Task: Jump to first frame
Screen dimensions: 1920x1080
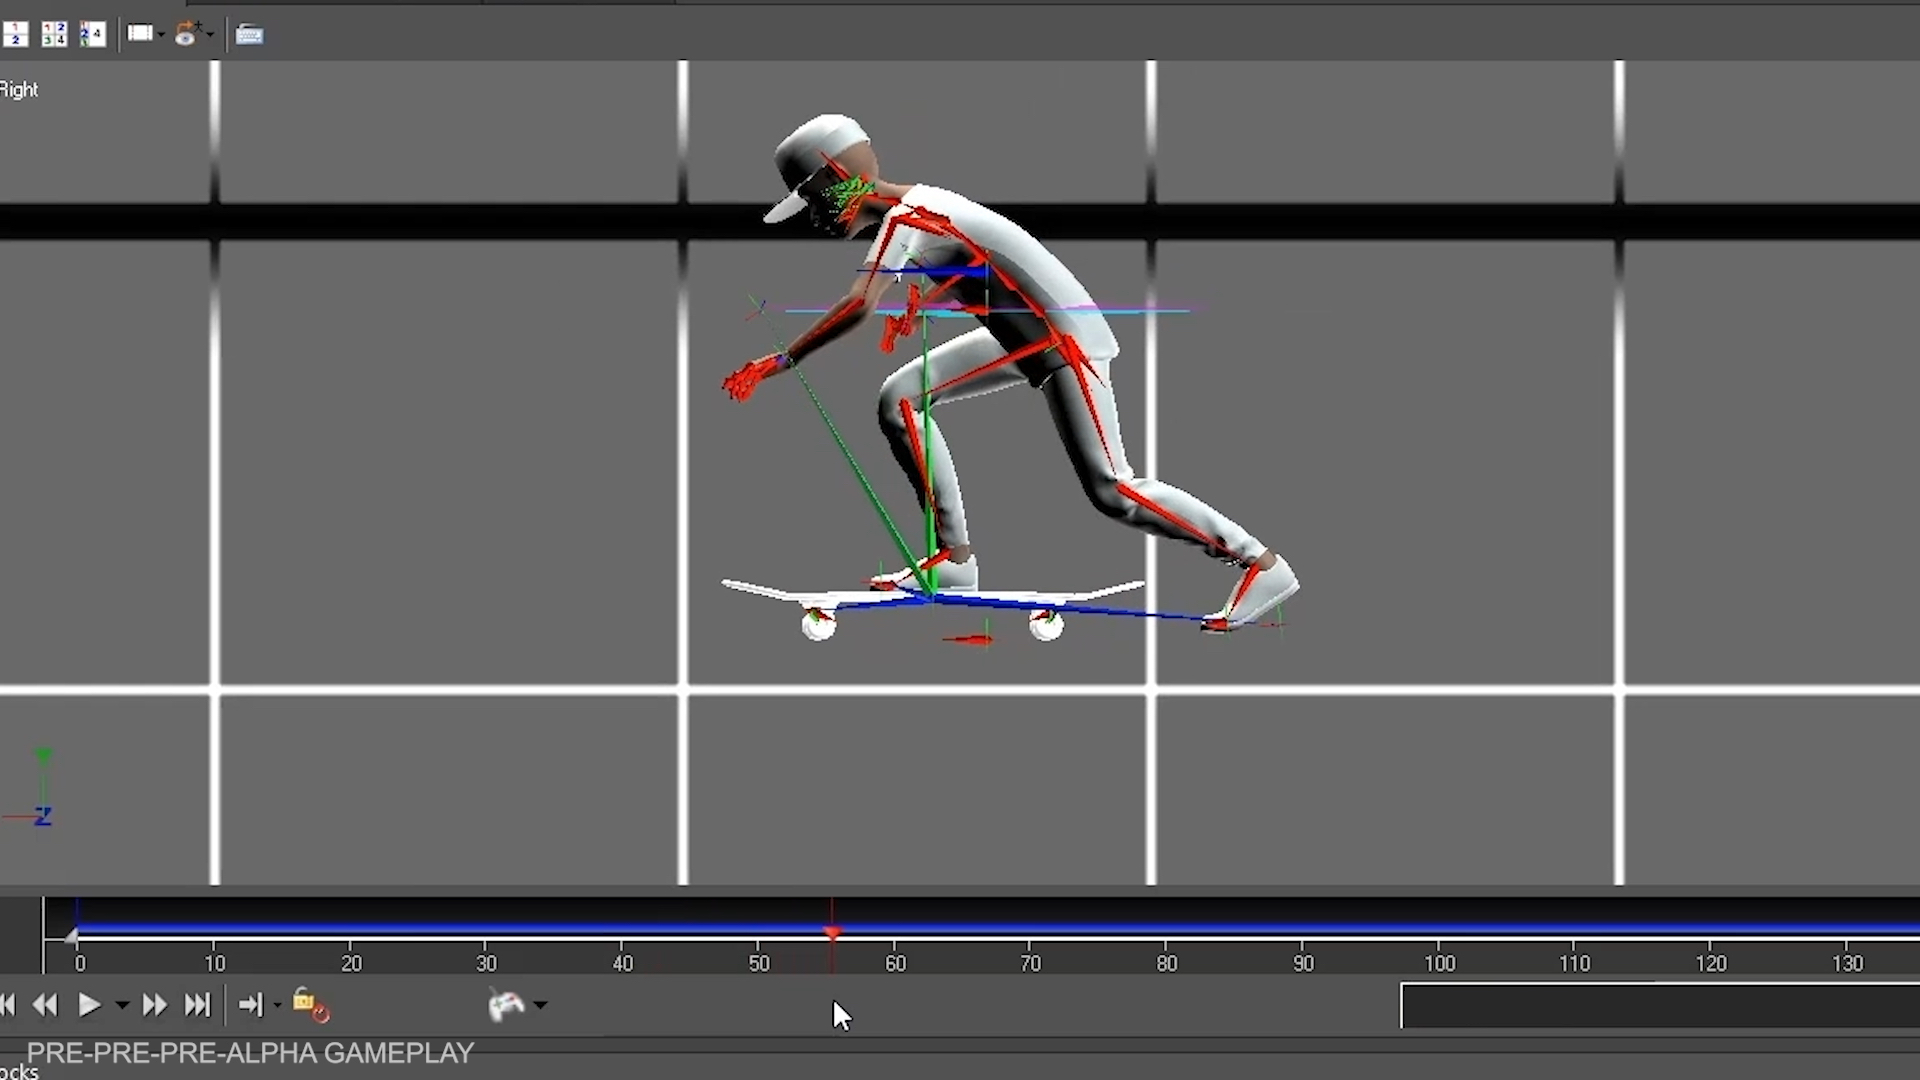Action: (8, 1005)
